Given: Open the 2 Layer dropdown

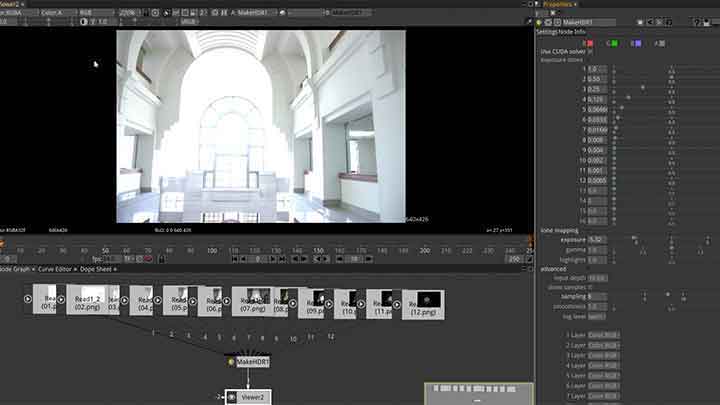Looking at the screenshot, I should click(604, 345).
